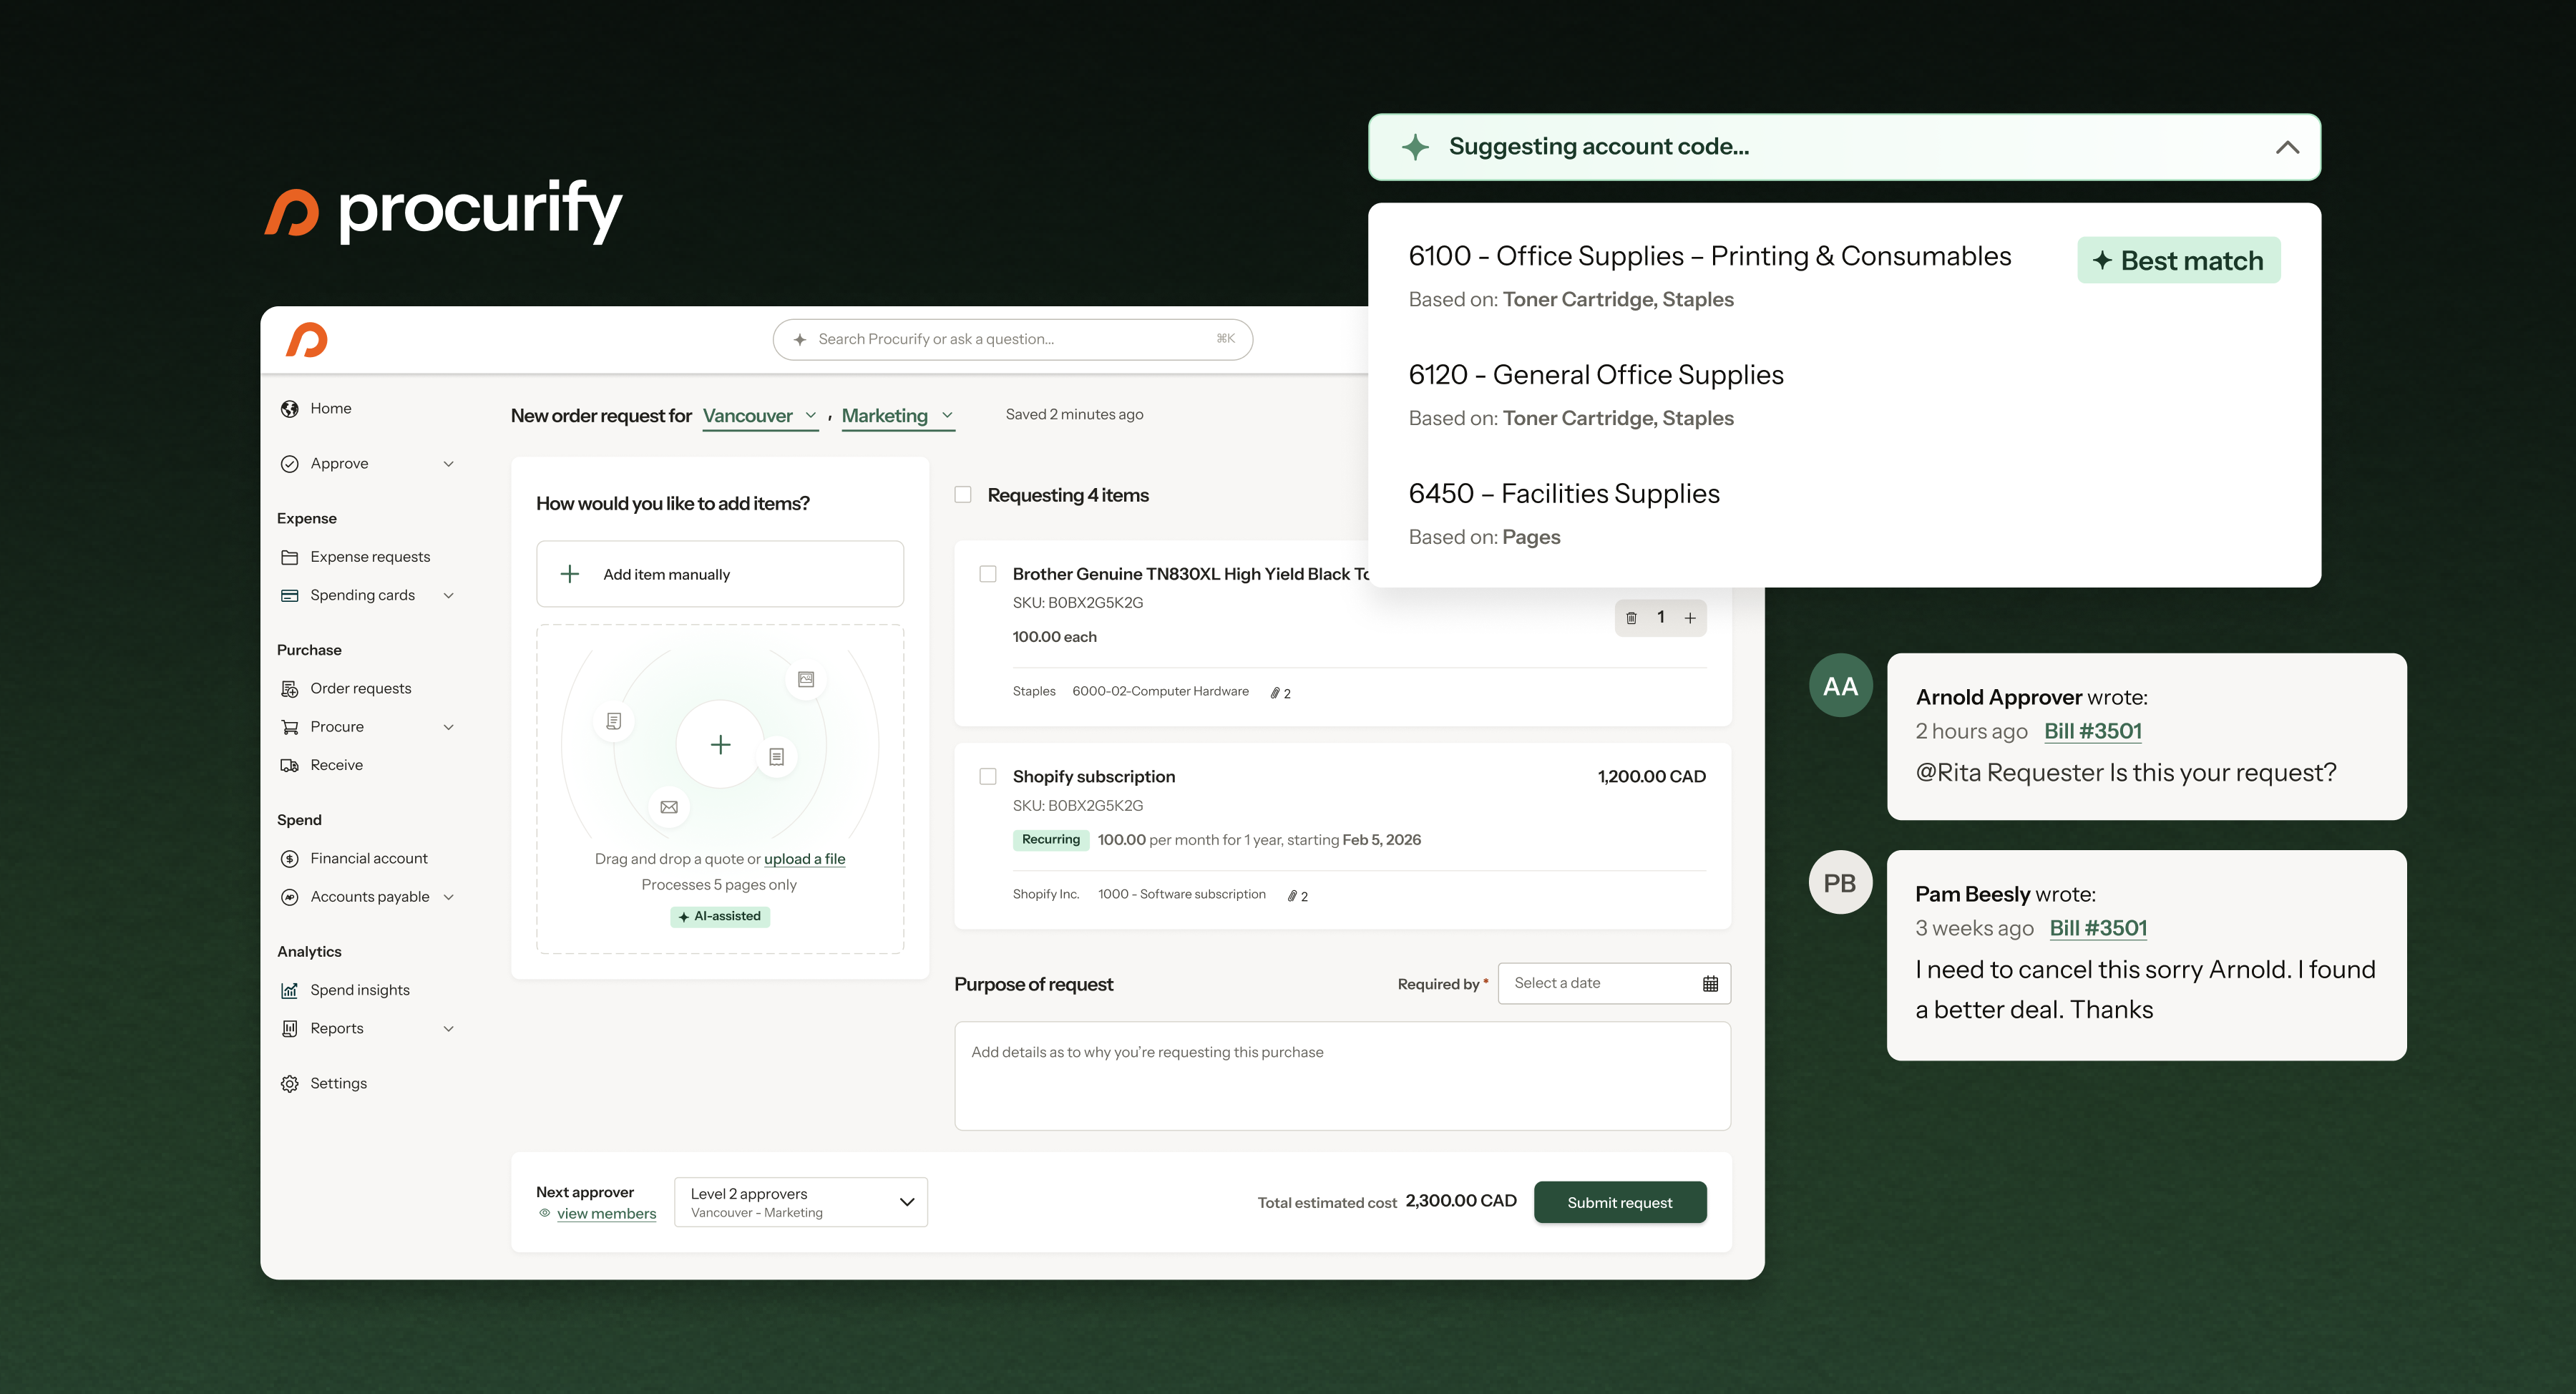This screenshot has width=2576, height=1394.
Task: Click the AI-assisted badge
Action: [720, 916]
